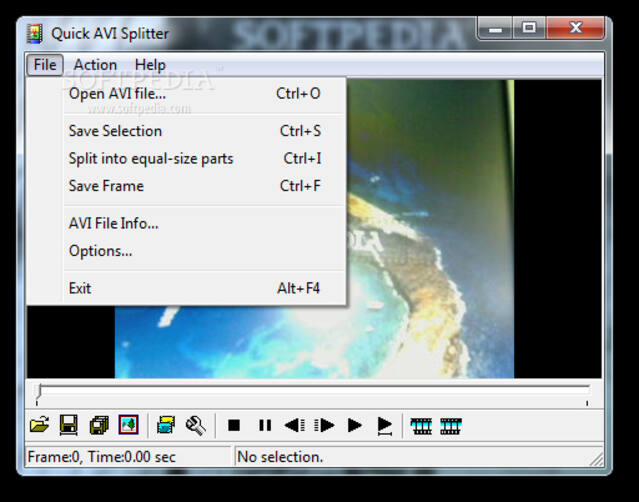Play the video
Image resolution: width=639 pixels, height=502 pixels.
355,425
